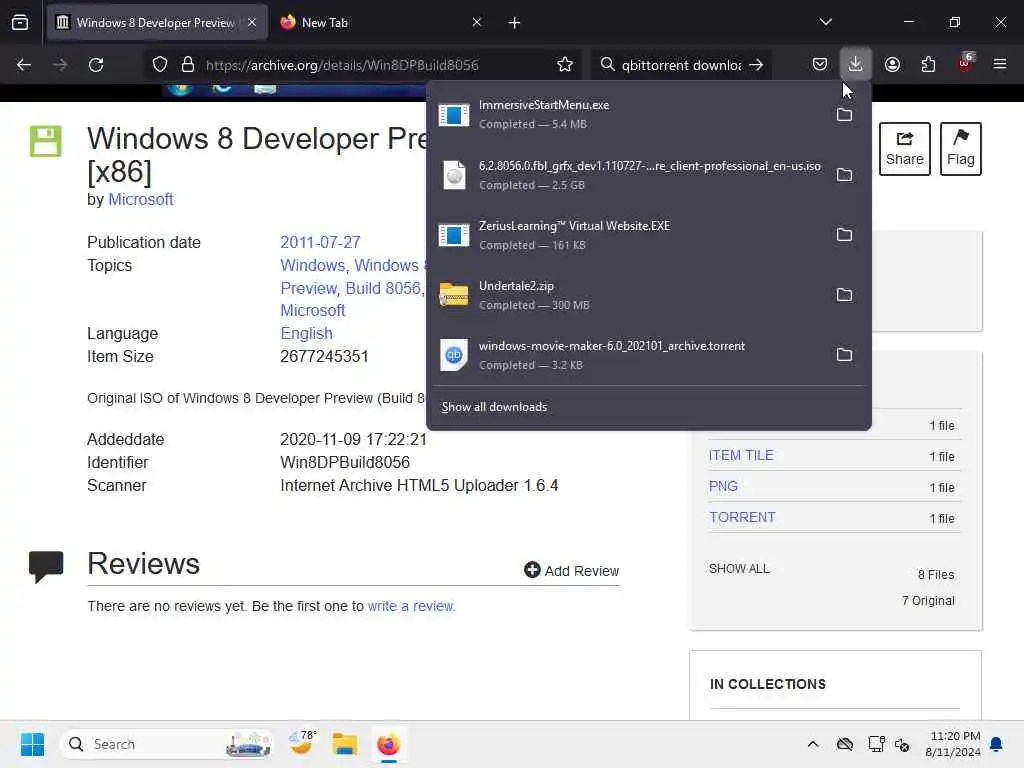Open the taskbar weather widget
The height and width of the screenshot is (768, 1024).
302,744
